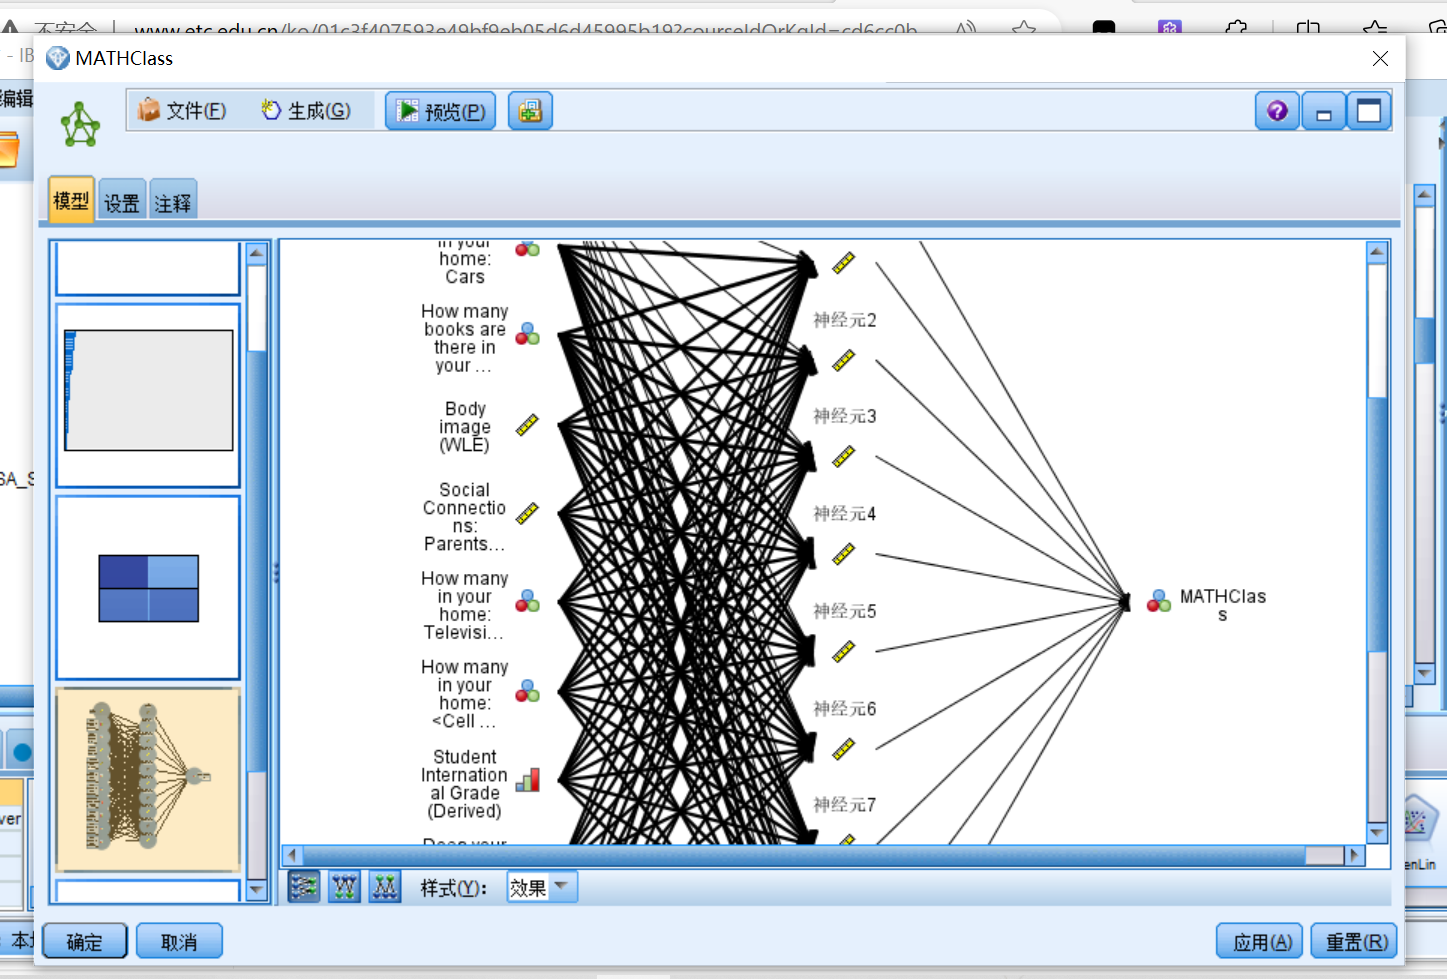This screenshot has width=1447, height=979.
Task: Select the blue classification matrix thumbnail
Action: tap(148, 588)
